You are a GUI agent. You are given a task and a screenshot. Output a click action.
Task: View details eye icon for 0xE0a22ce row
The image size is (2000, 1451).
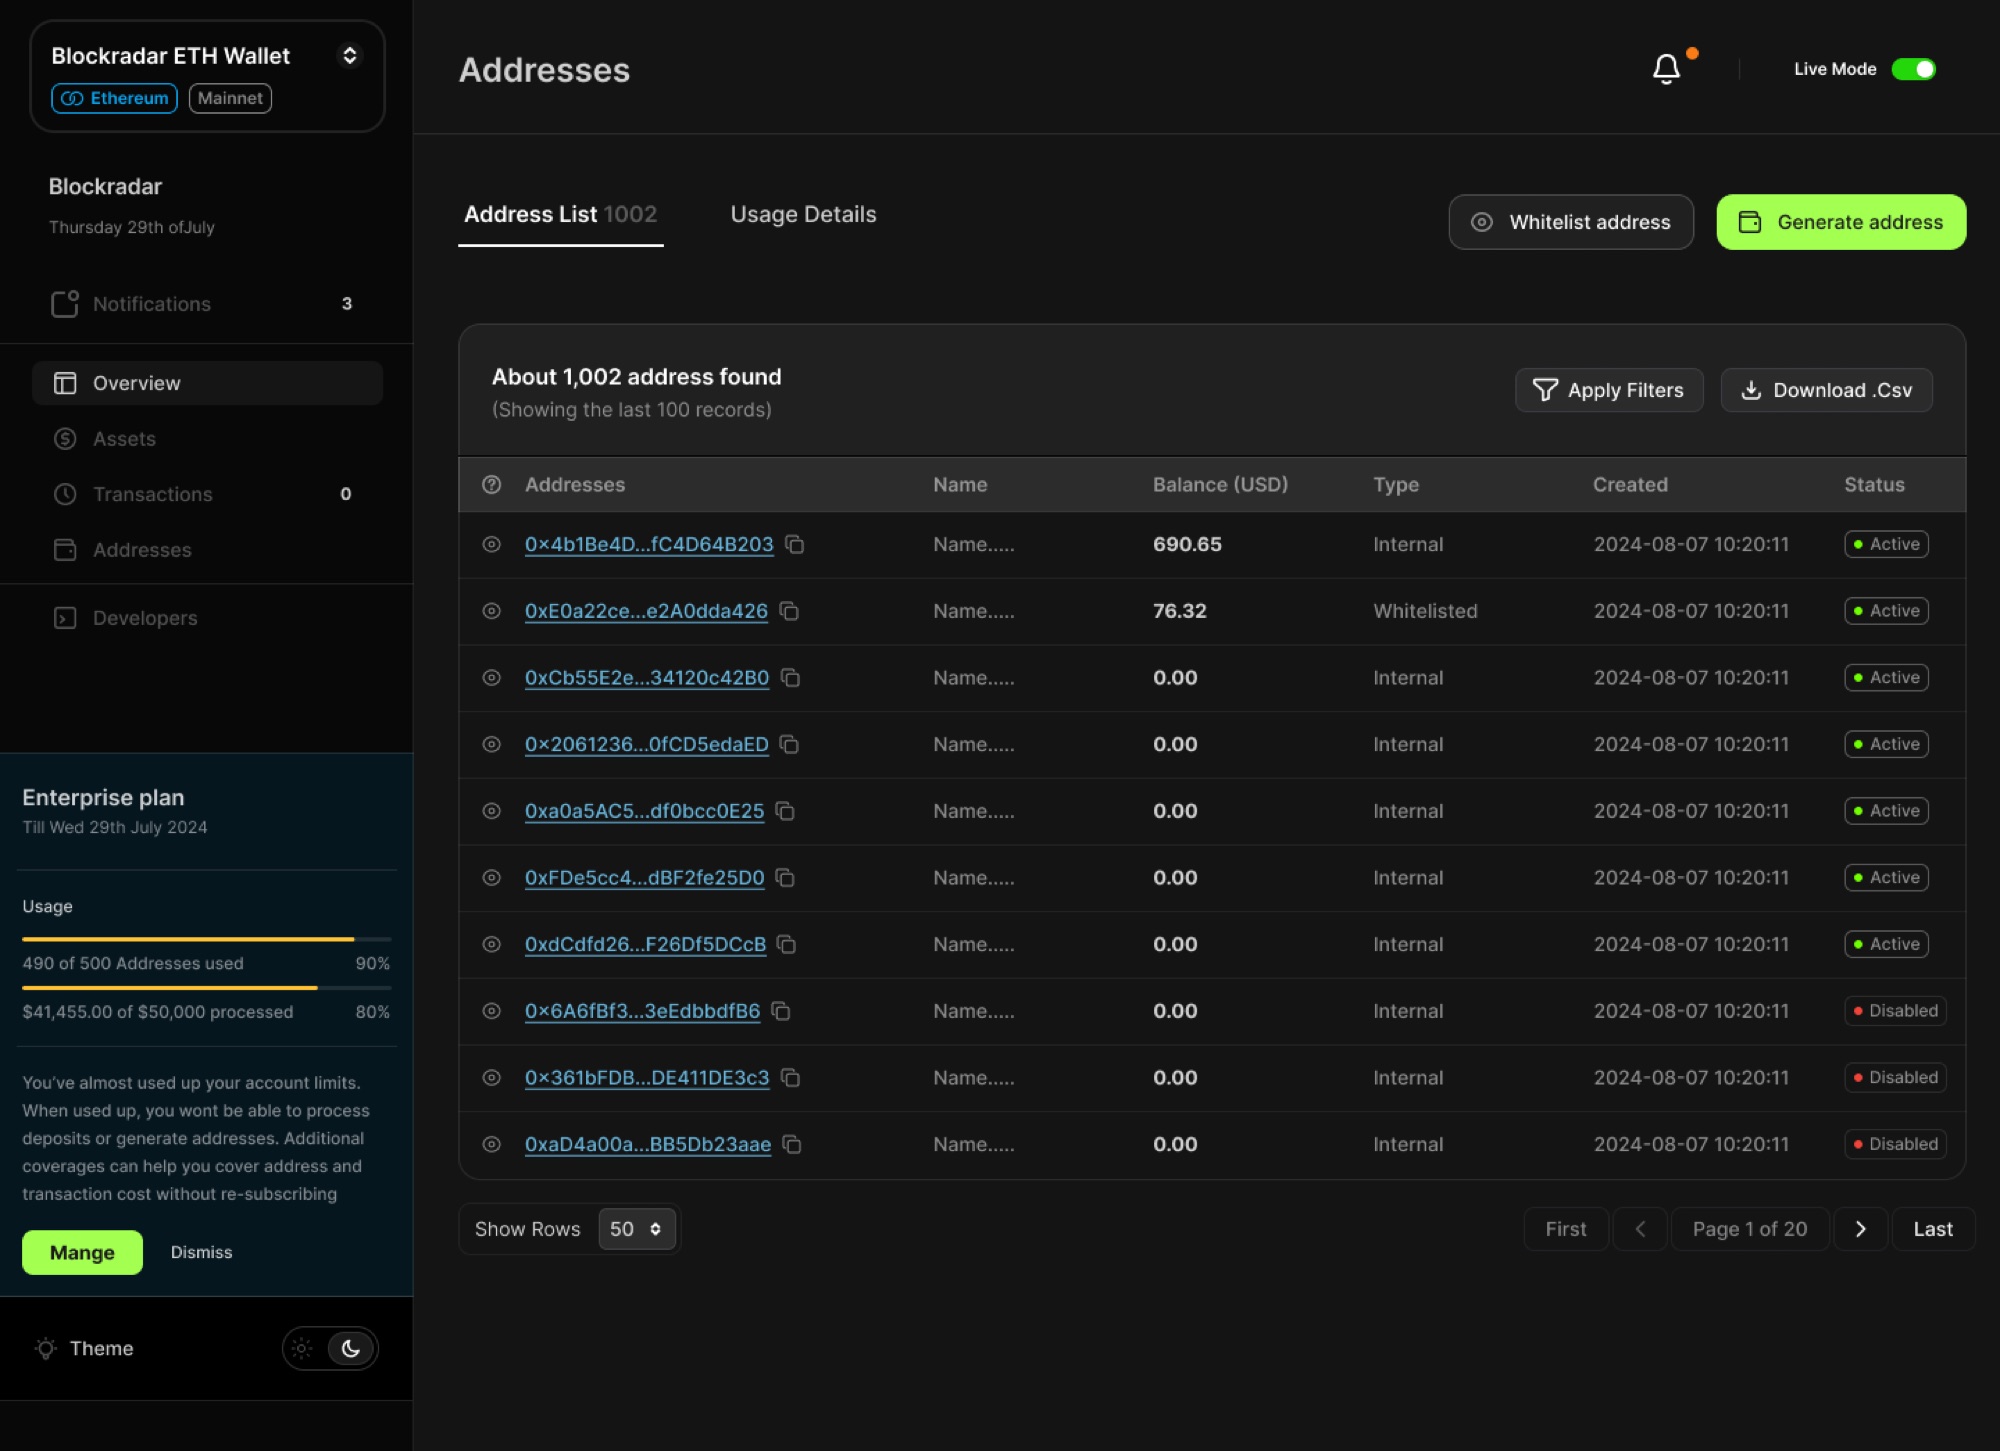(x=491, y=611)
